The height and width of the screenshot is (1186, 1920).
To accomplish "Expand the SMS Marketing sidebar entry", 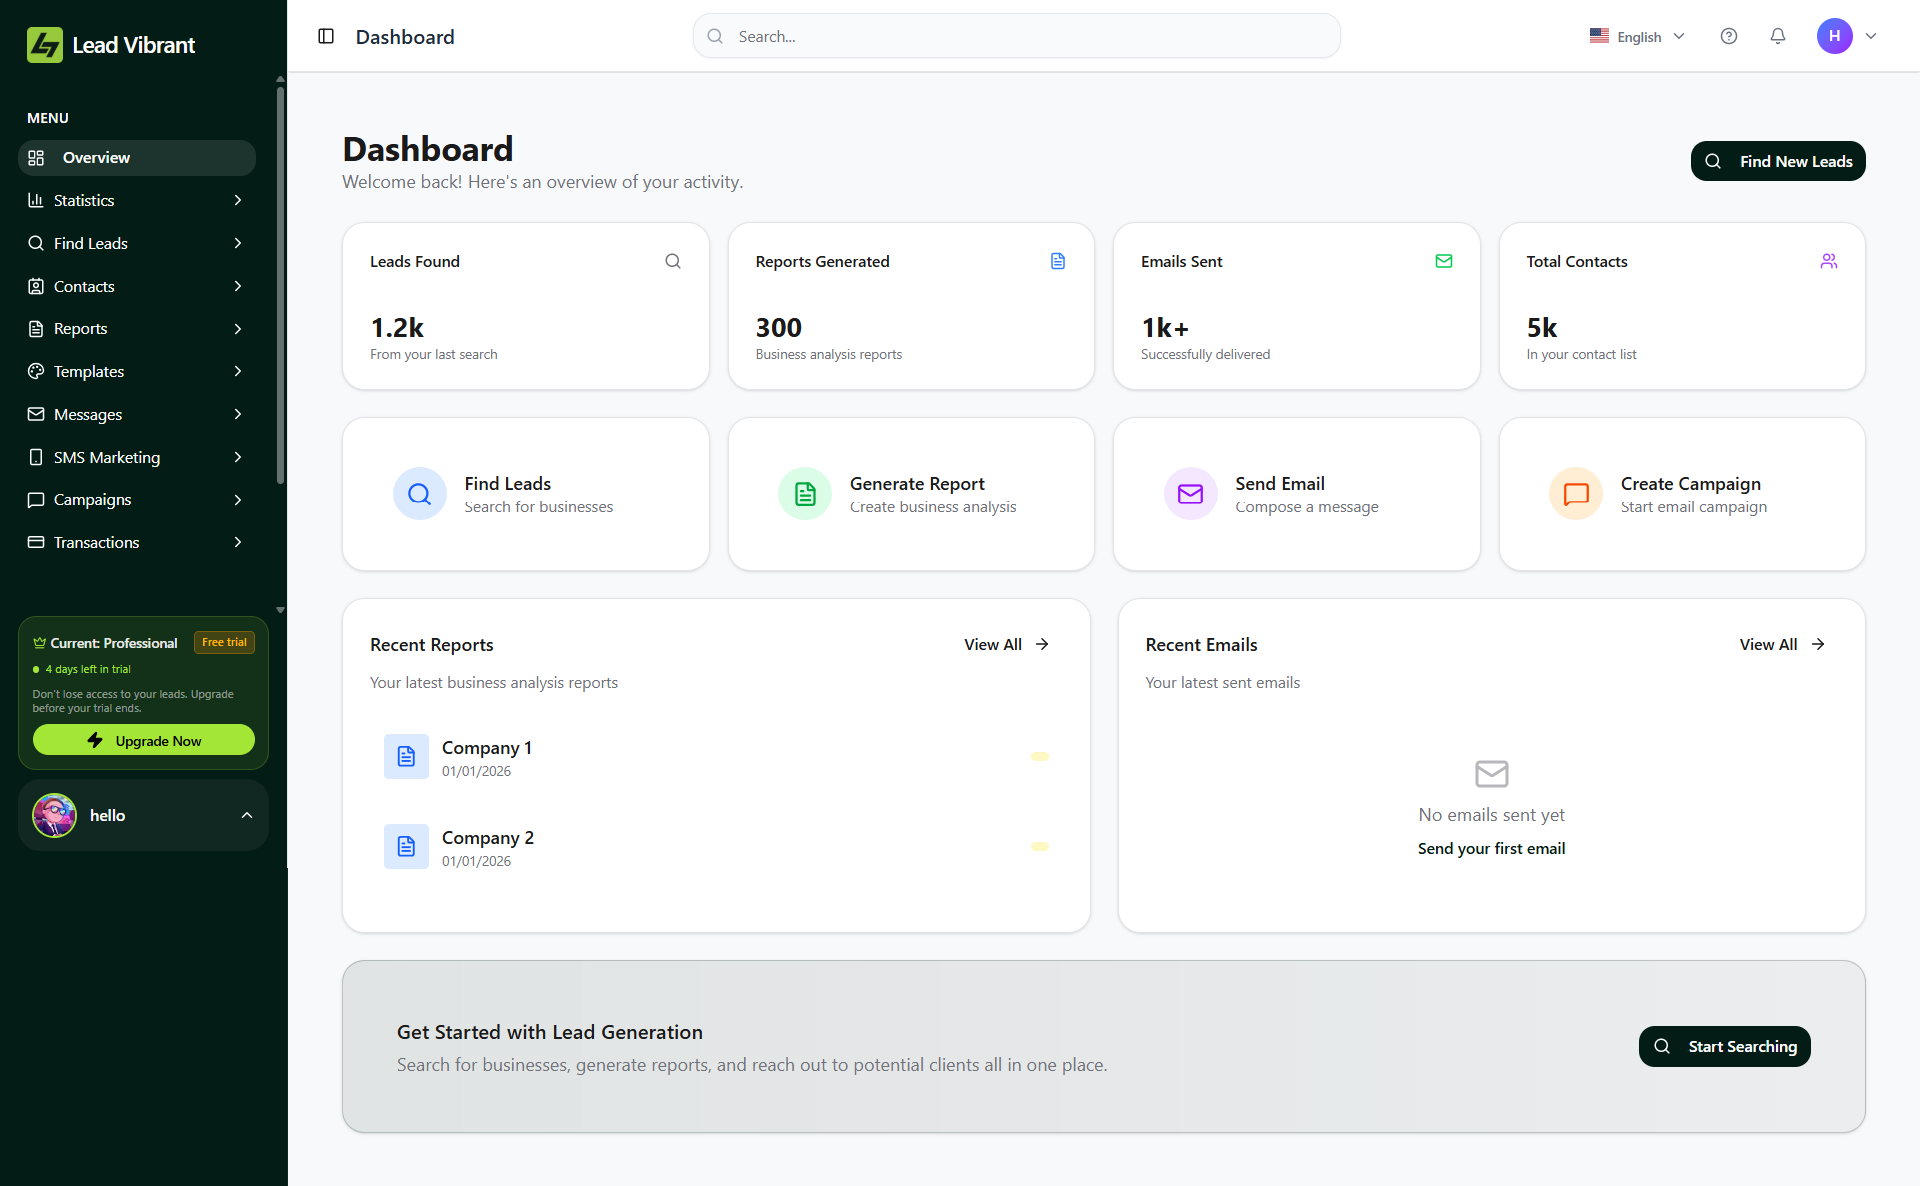I will point(136,457).
